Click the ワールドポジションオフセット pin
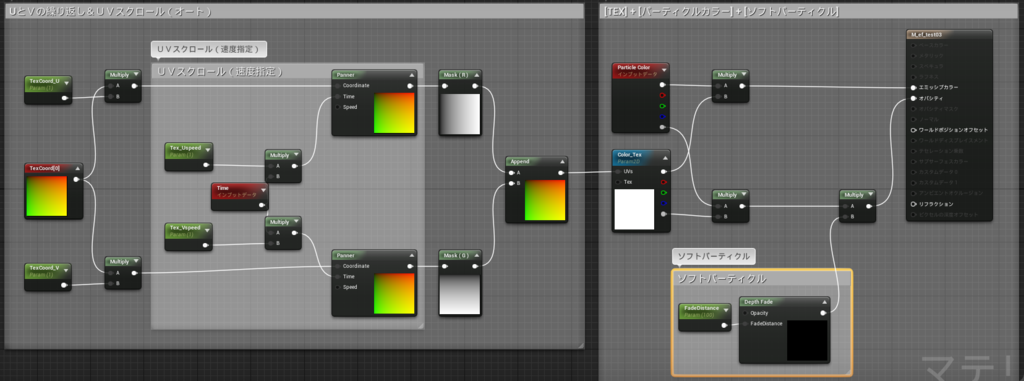Screen dimensions: 1024x381 tap(914, 130)
